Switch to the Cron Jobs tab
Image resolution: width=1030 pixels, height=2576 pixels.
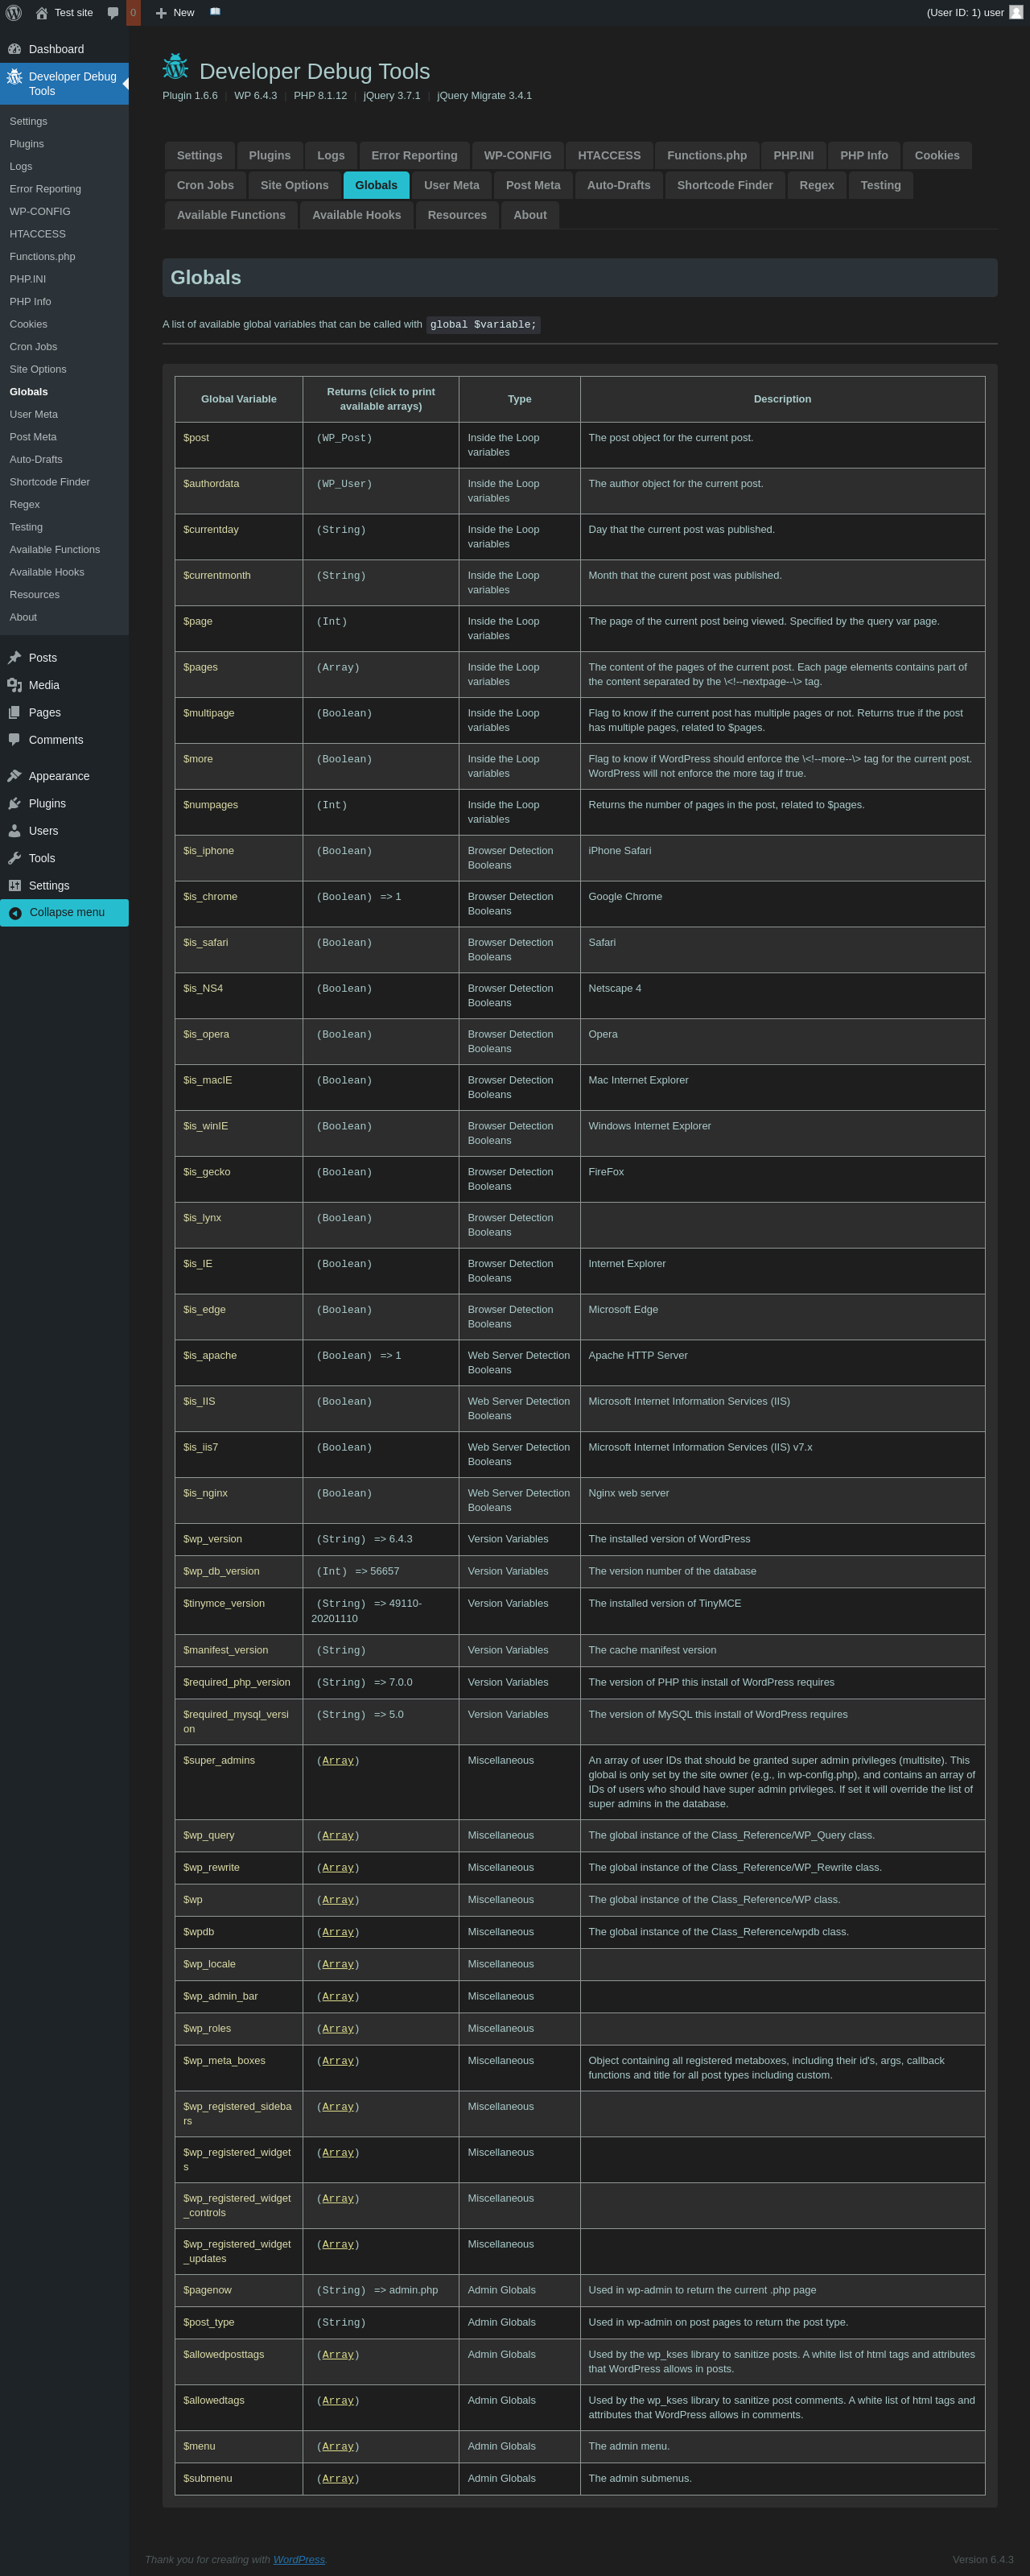coord(205,185)
